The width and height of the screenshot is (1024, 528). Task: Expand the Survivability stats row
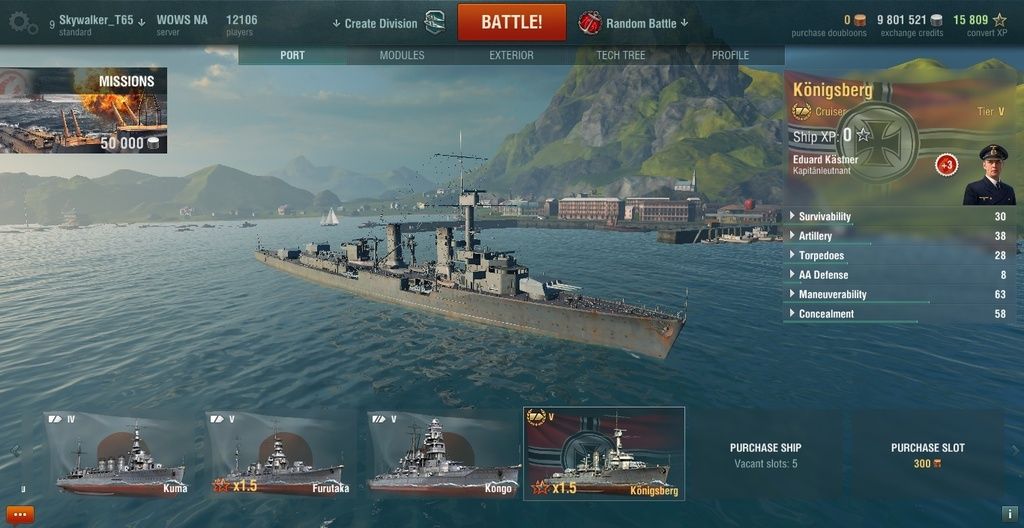point(899,216)
